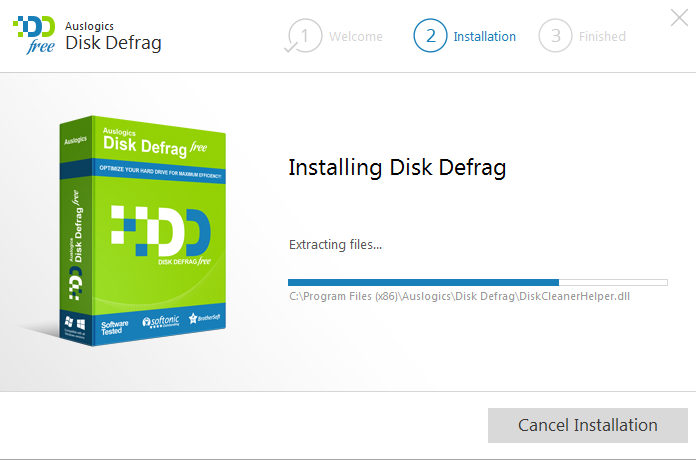Click the large DD logo on product box
Image resolution: width=696 pixels, height=460 pixels.
pos(160,230)
